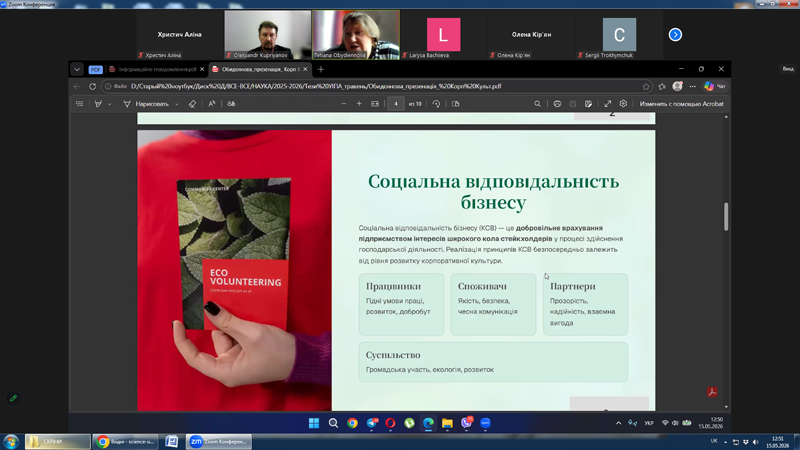Screen dimensions: 800x450
Task: Click Изменить с помощью Acrobat
Action: tap(681, 104)
